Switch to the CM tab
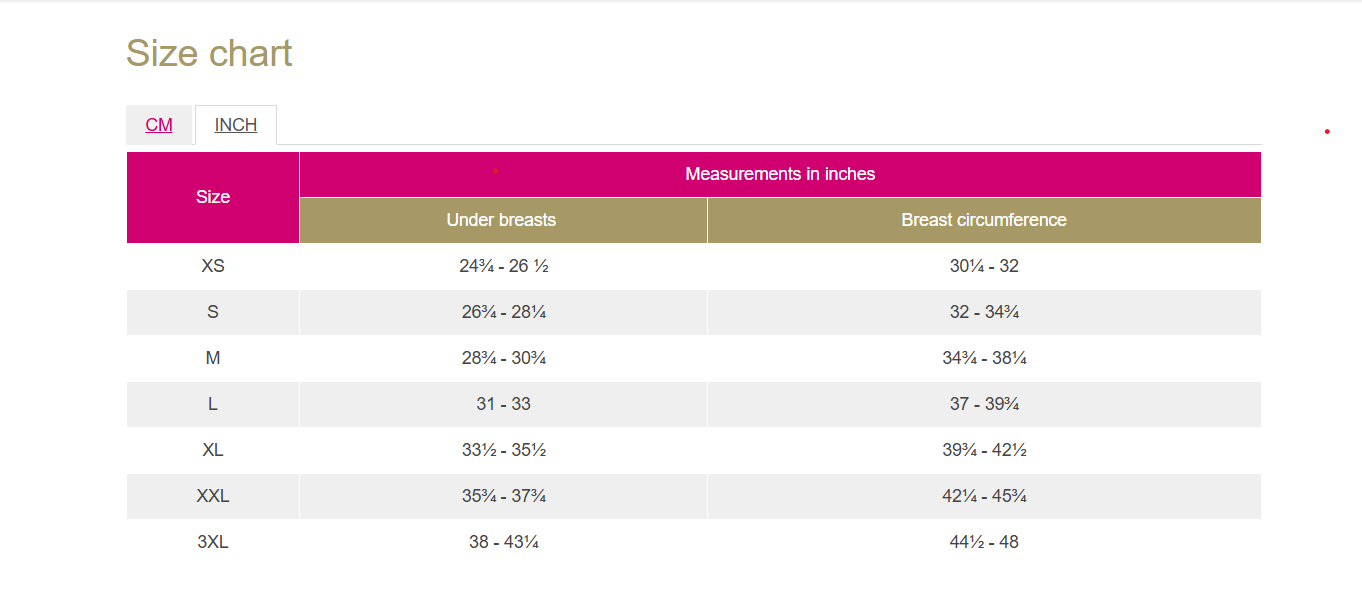 (159, 125)
